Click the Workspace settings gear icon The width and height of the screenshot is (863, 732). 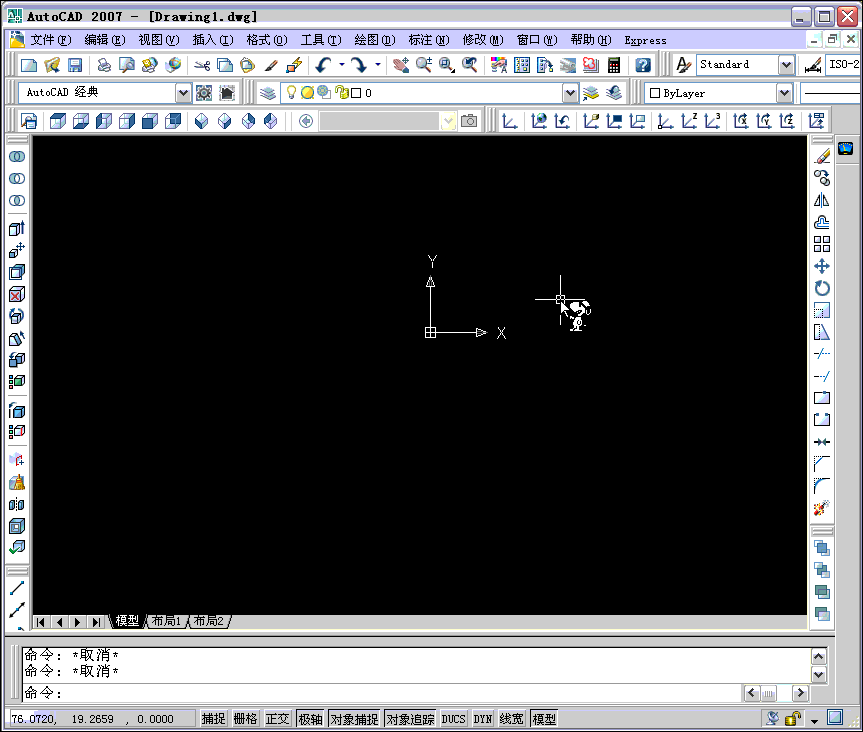pos(204,93)
